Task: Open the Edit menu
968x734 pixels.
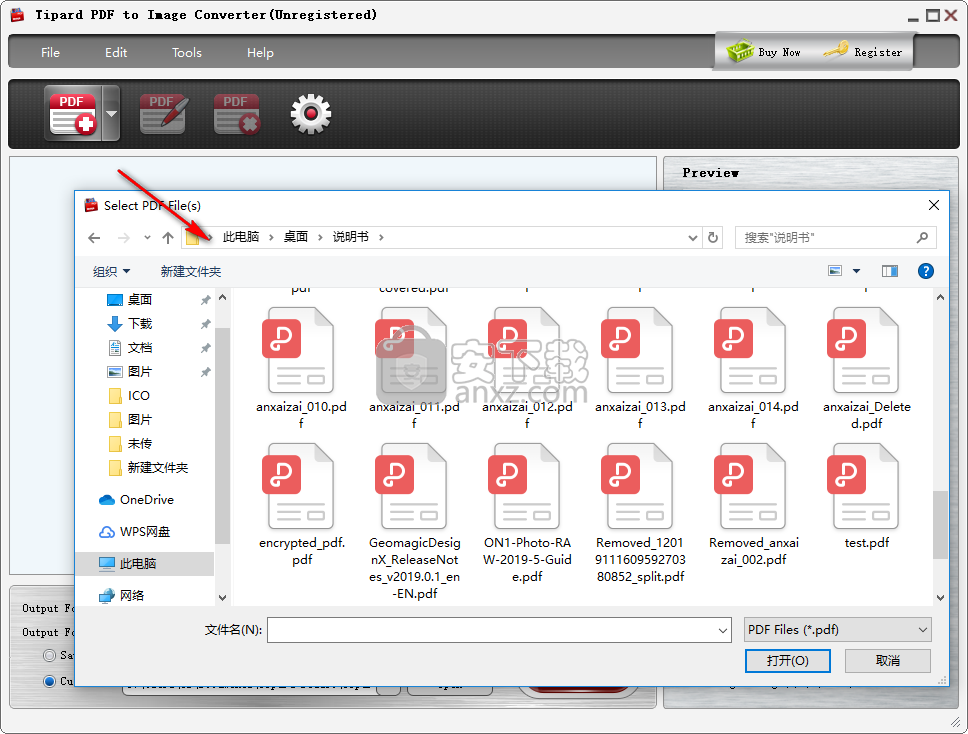Action: [115, 52]
